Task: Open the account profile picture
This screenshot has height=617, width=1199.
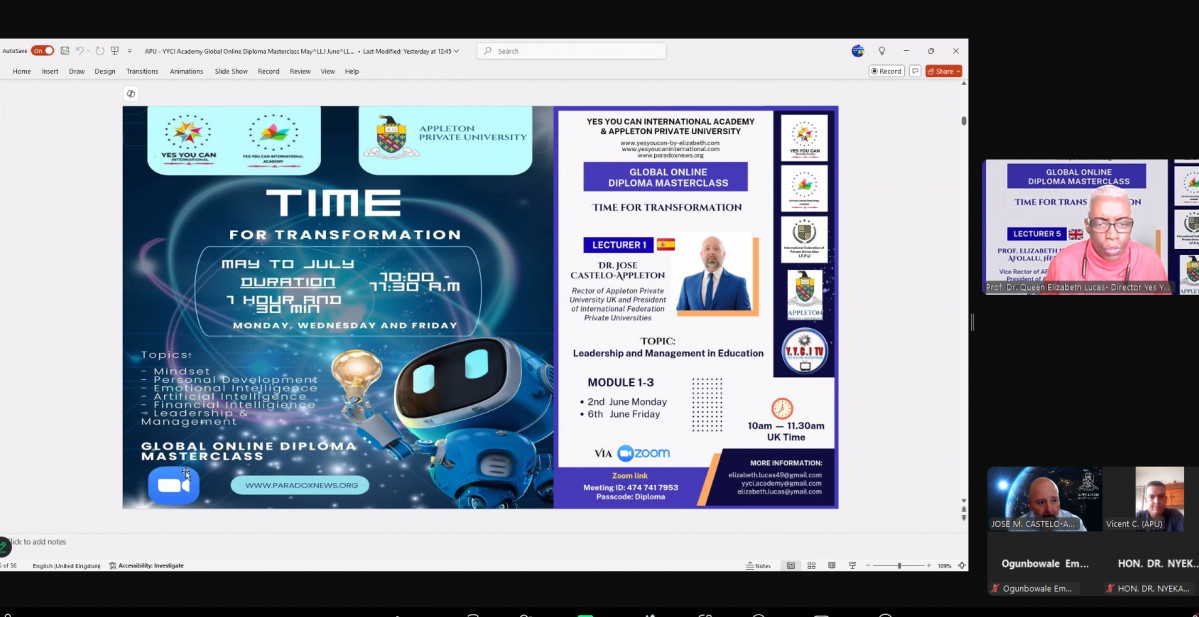Action: [857, 51]
